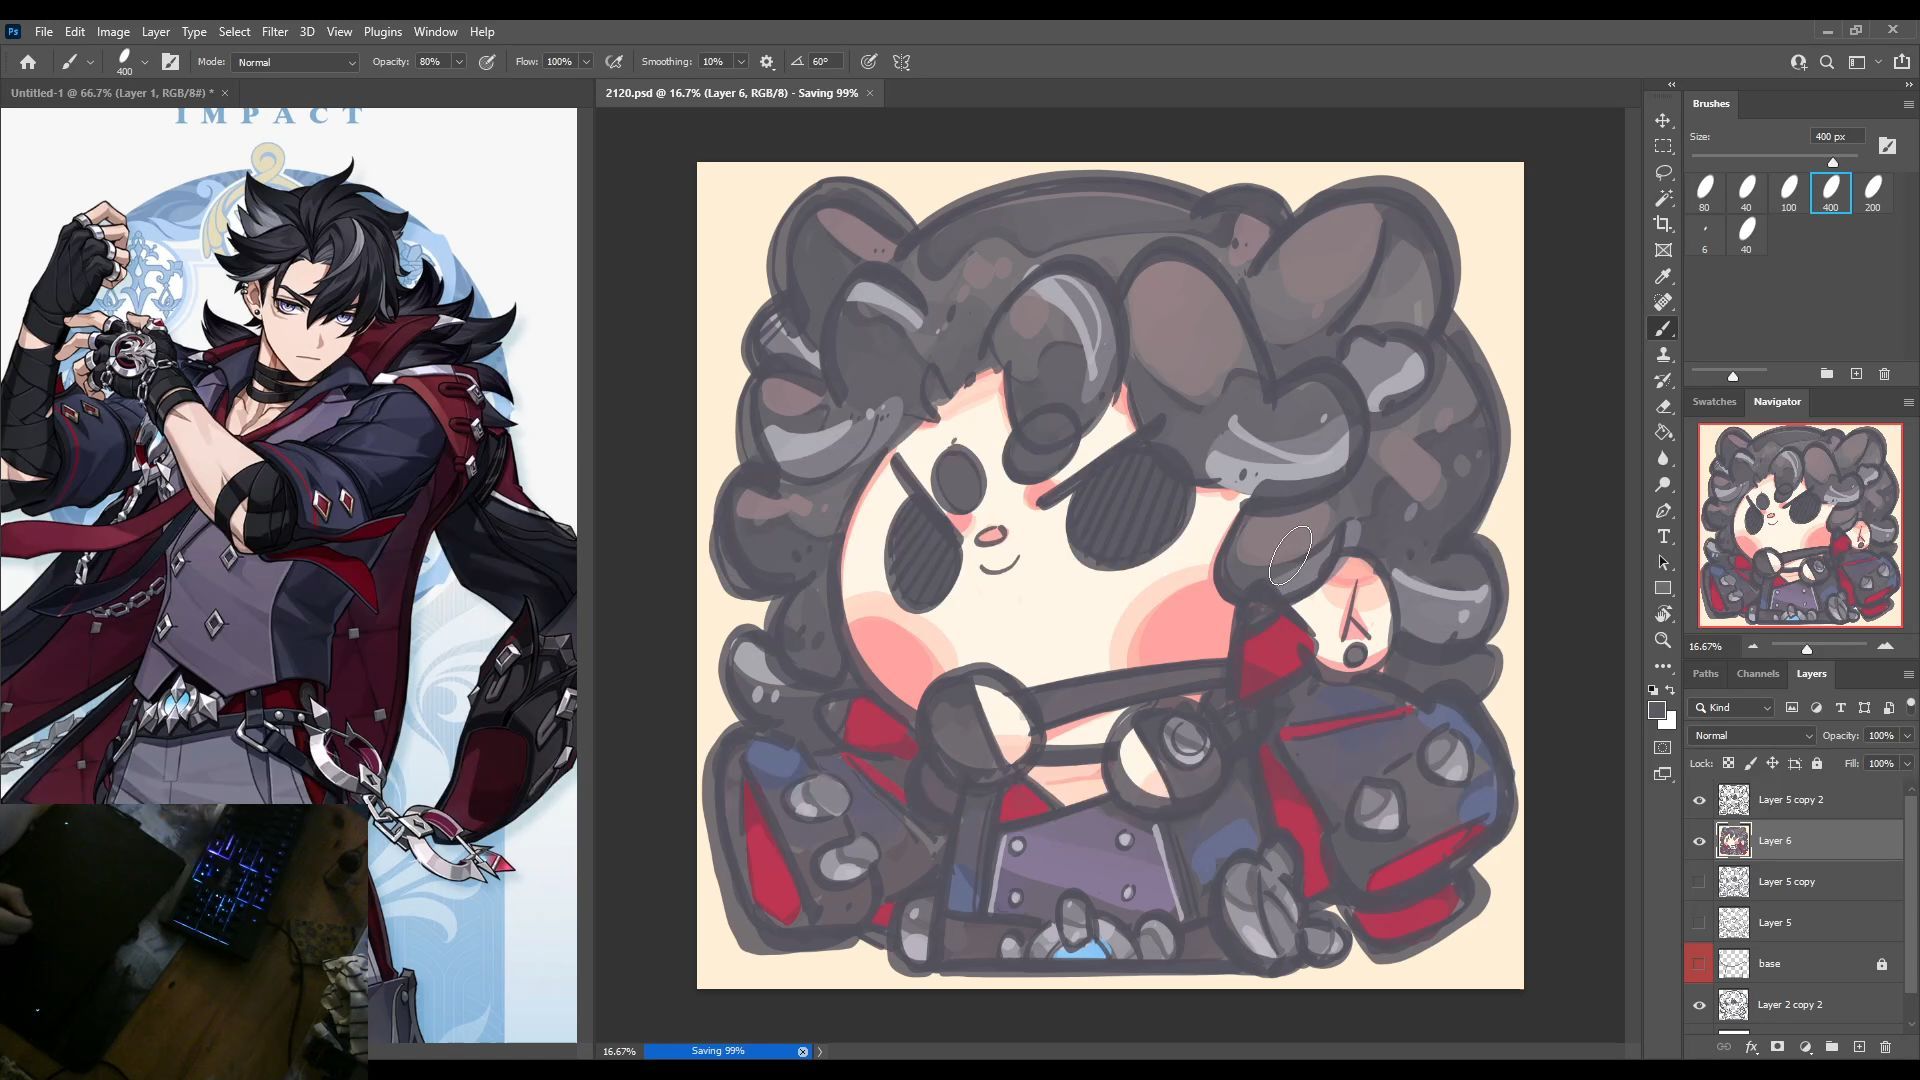Select the Rectangular Marquee tool
The height and width of the screenshot is (1080, 1920).
[1663, 146]
